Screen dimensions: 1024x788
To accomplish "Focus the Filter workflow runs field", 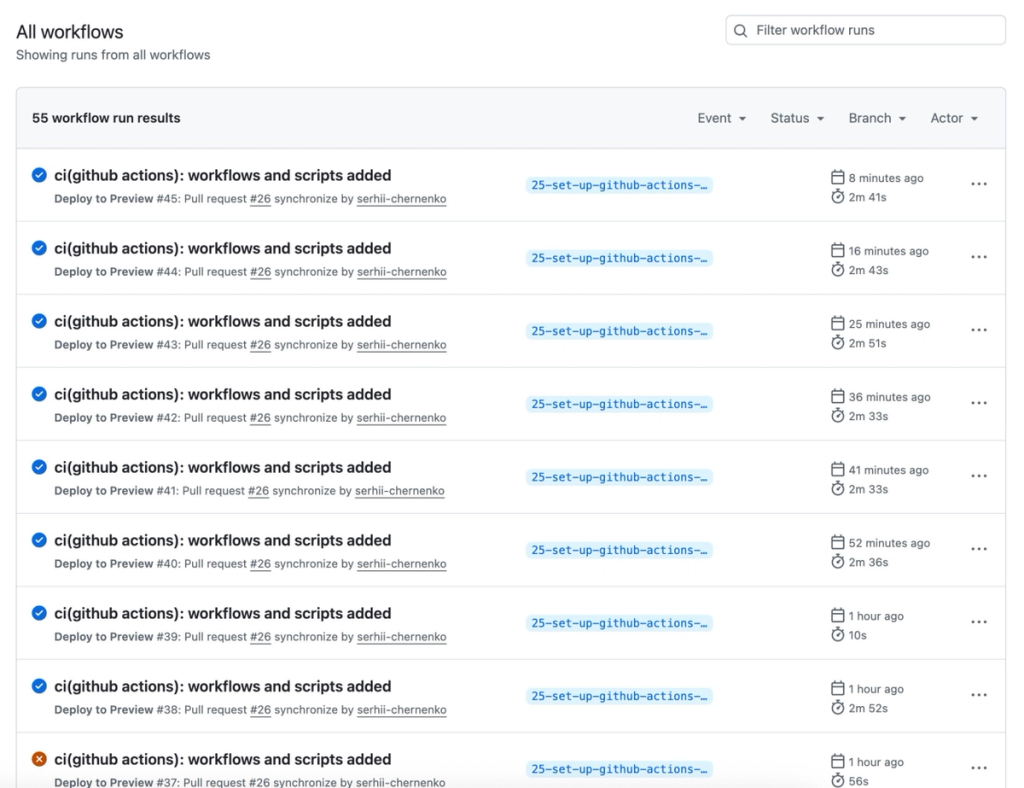I will point(865,31).
